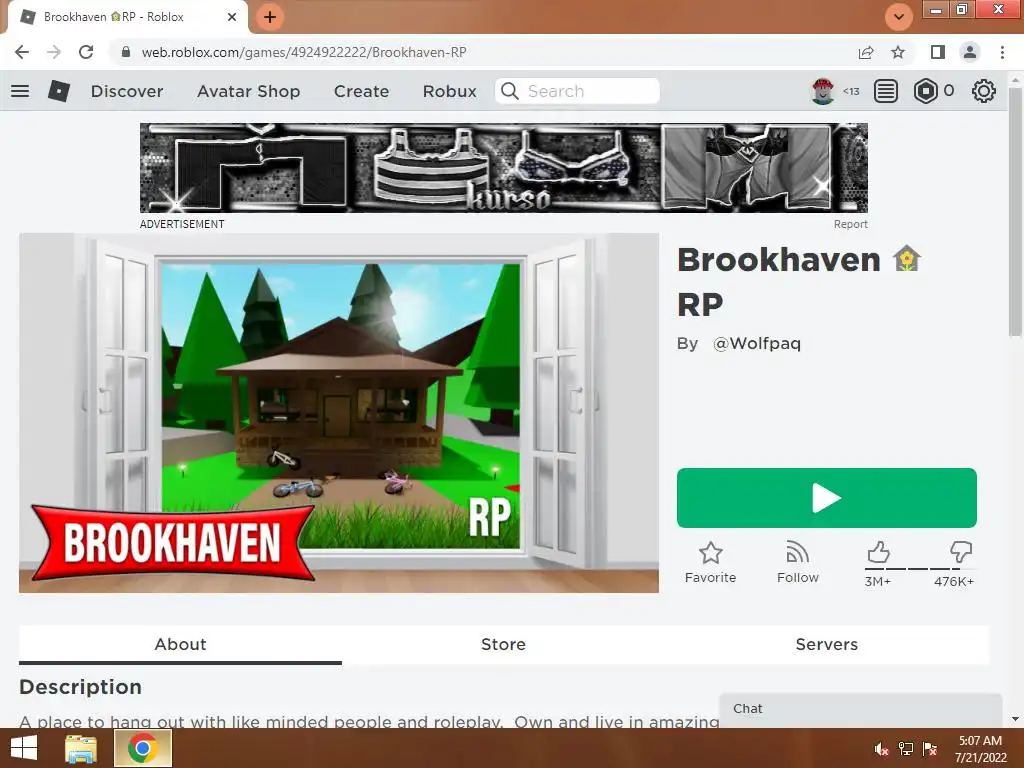This screenshot has height=768, width=1024.
Task: Click the Brookhaven RP title heading
Action: tap(799, 281)
